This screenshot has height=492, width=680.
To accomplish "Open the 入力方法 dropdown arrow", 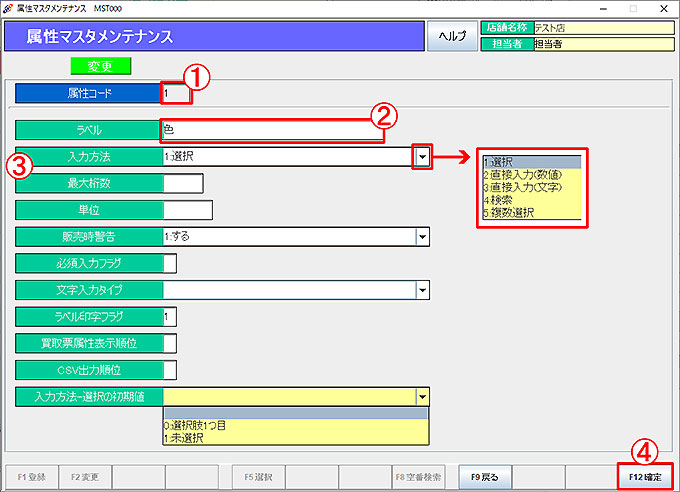I will tap(422, 157).
